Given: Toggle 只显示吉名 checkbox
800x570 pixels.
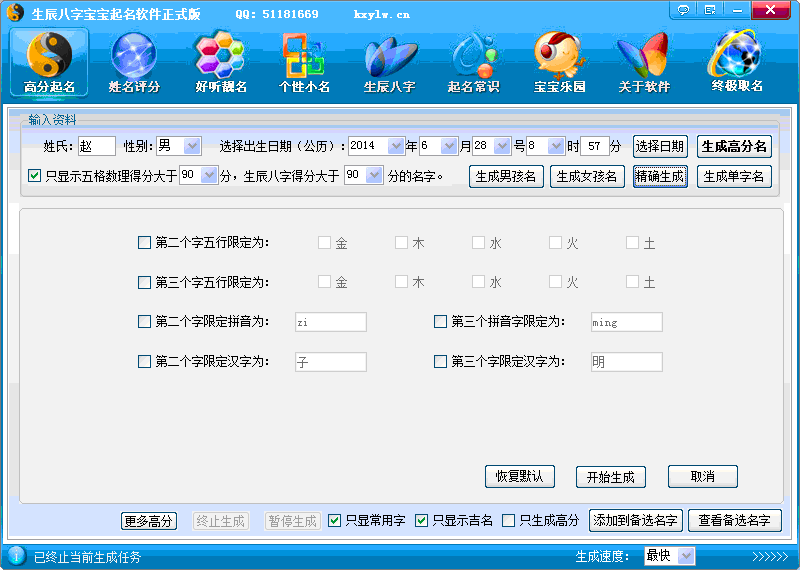Looking at the screenshot, I should (x=421, y=521).
